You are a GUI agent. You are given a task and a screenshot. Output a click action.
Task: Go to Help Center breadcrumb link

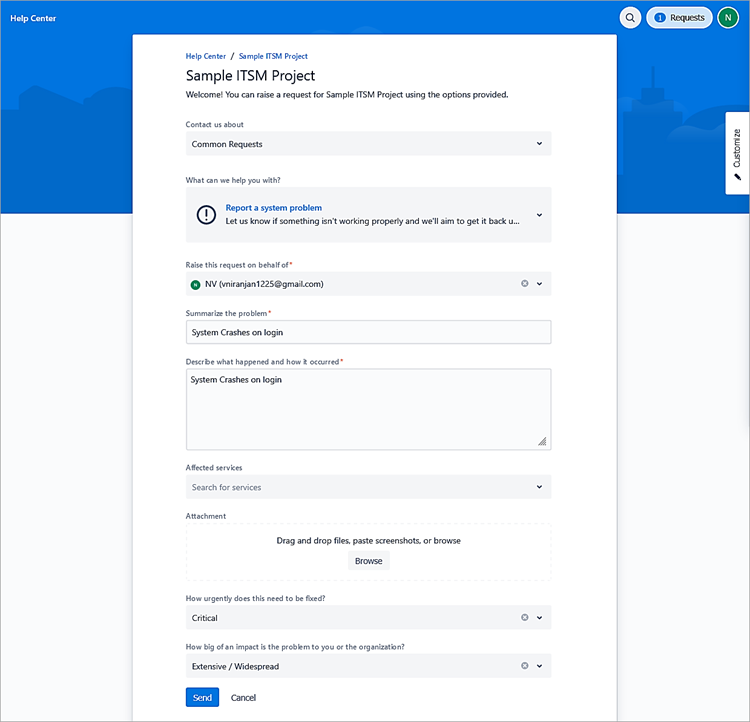point(206,57)
